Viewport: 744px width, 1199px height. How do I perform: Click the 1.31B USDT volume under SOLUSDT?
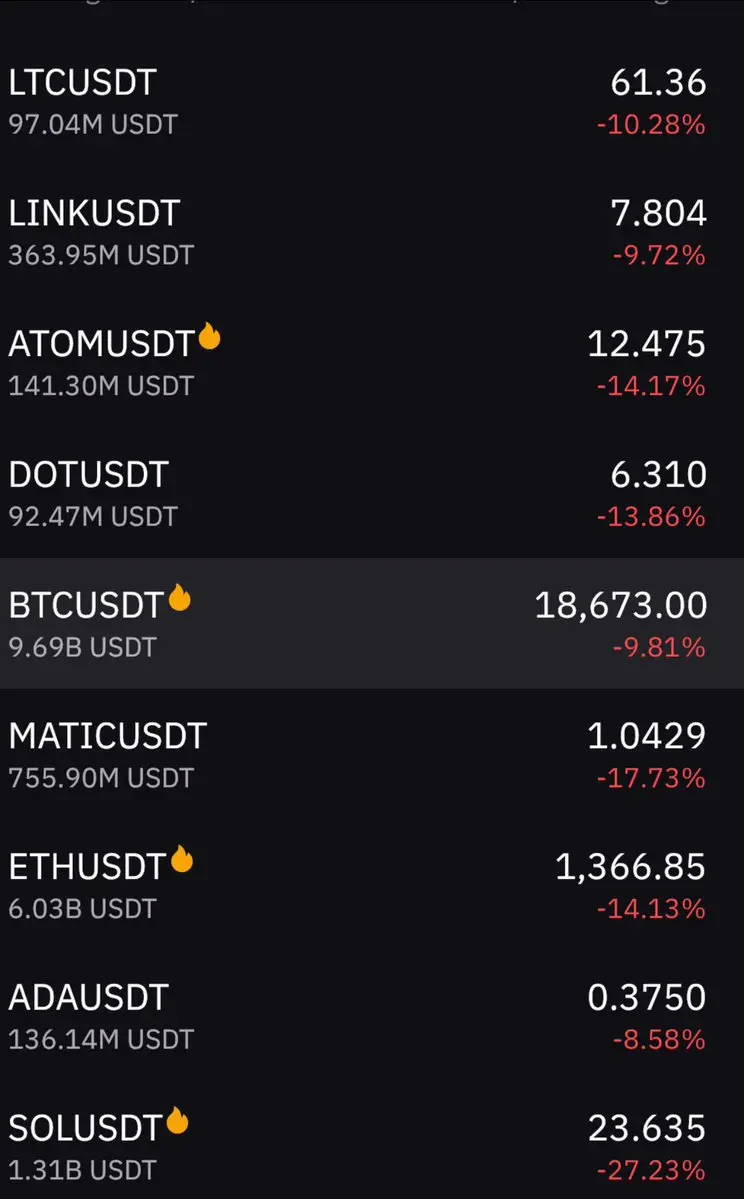(83, 1170)
